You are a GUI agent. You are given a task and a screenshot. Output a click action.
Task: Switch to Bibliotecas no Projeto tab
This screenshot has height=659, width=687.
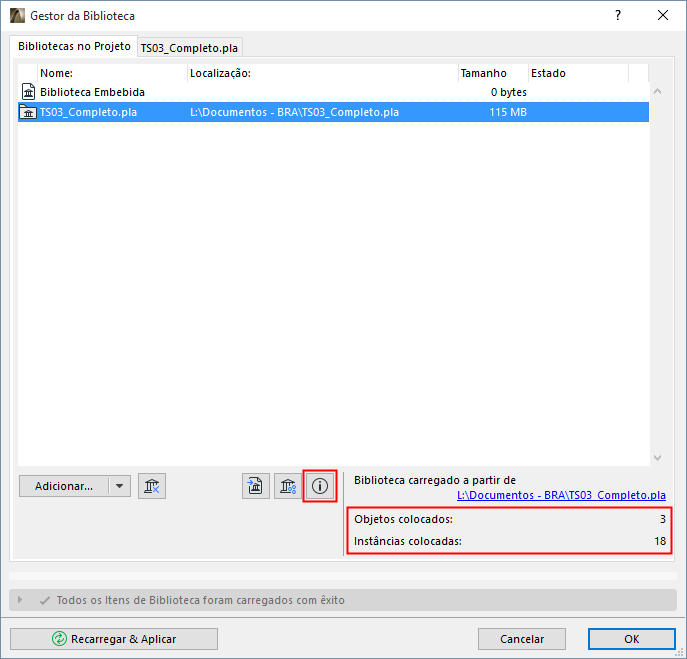tap(74, 46)
